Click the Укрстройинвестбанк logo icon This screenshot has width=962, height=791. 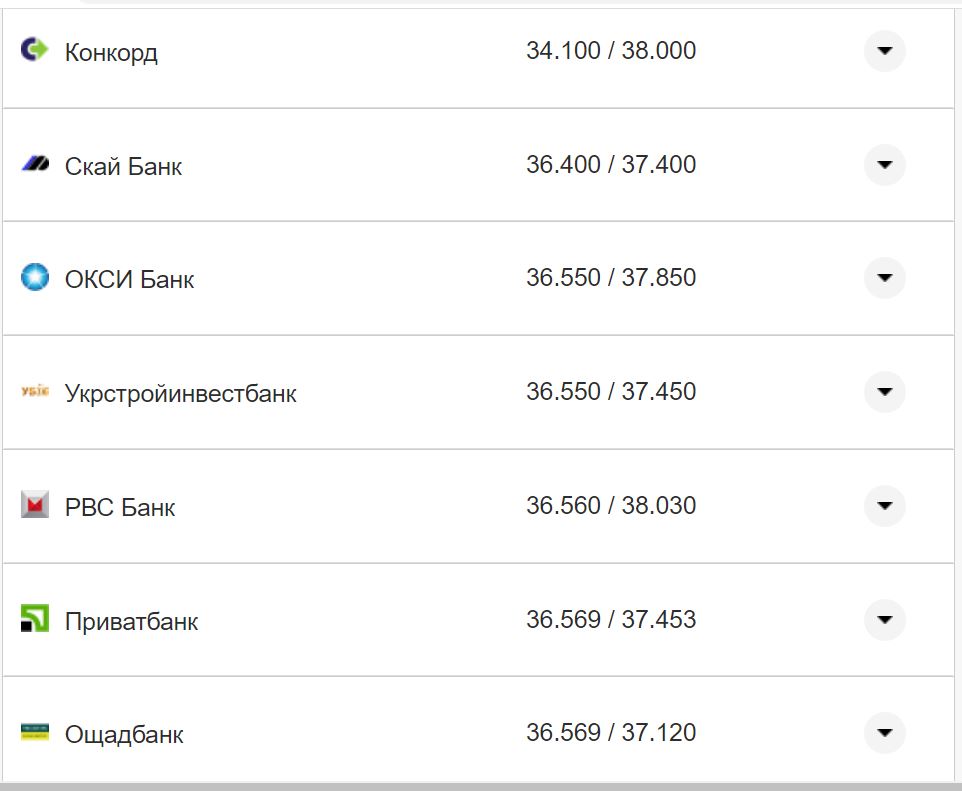[35, 391]
